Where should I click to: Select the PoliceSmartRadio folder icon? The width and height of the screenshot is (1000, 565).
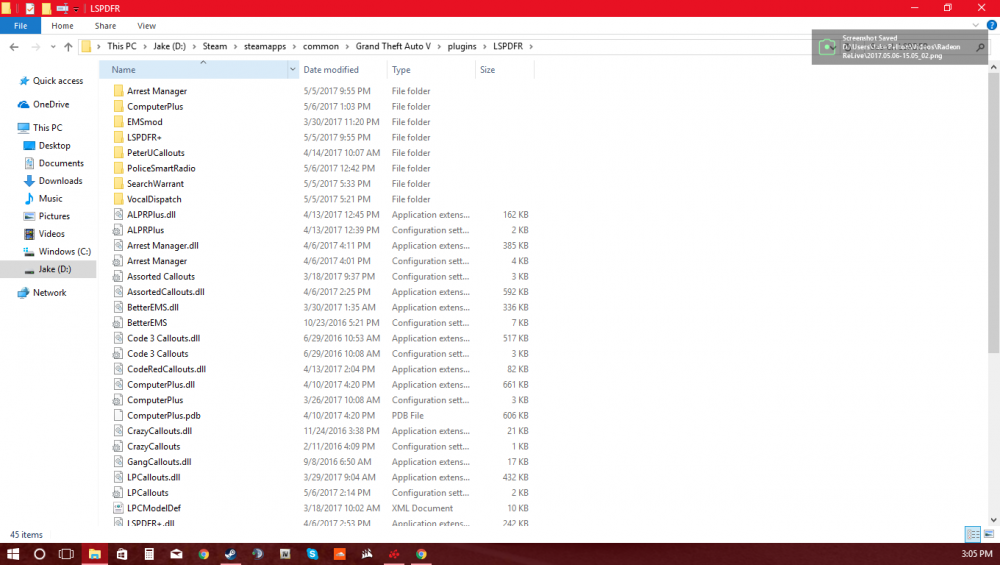coord(118,168)
